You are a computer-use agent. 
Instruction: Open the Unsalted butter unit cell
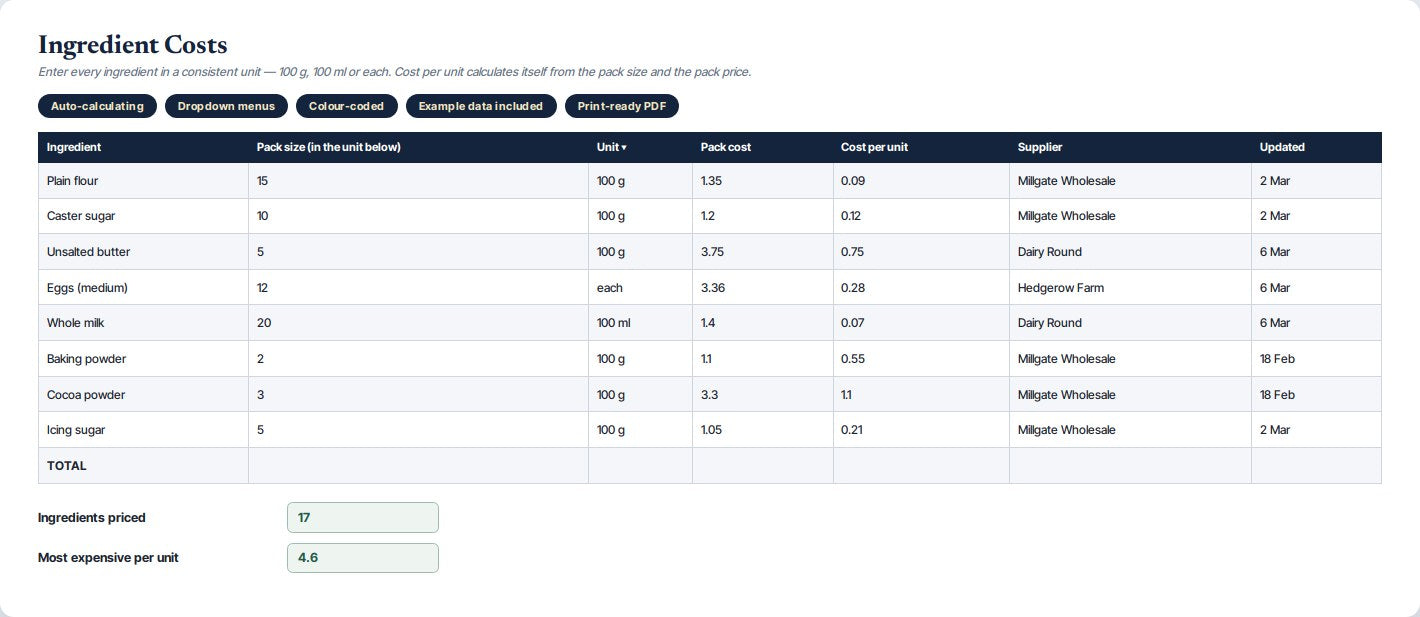tap(640, 252)
